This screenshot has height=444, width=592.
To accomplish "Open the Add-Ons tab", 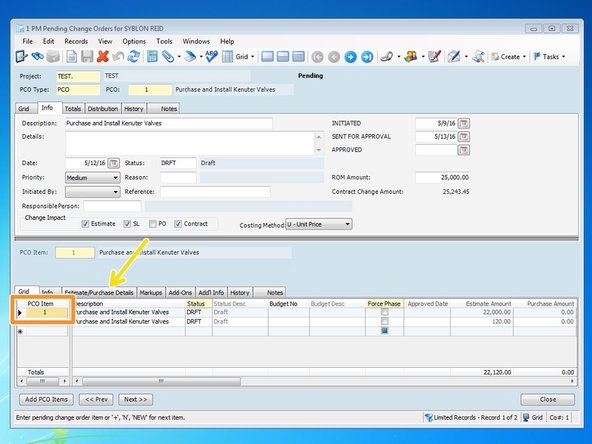I will click(x=180, y=293).
